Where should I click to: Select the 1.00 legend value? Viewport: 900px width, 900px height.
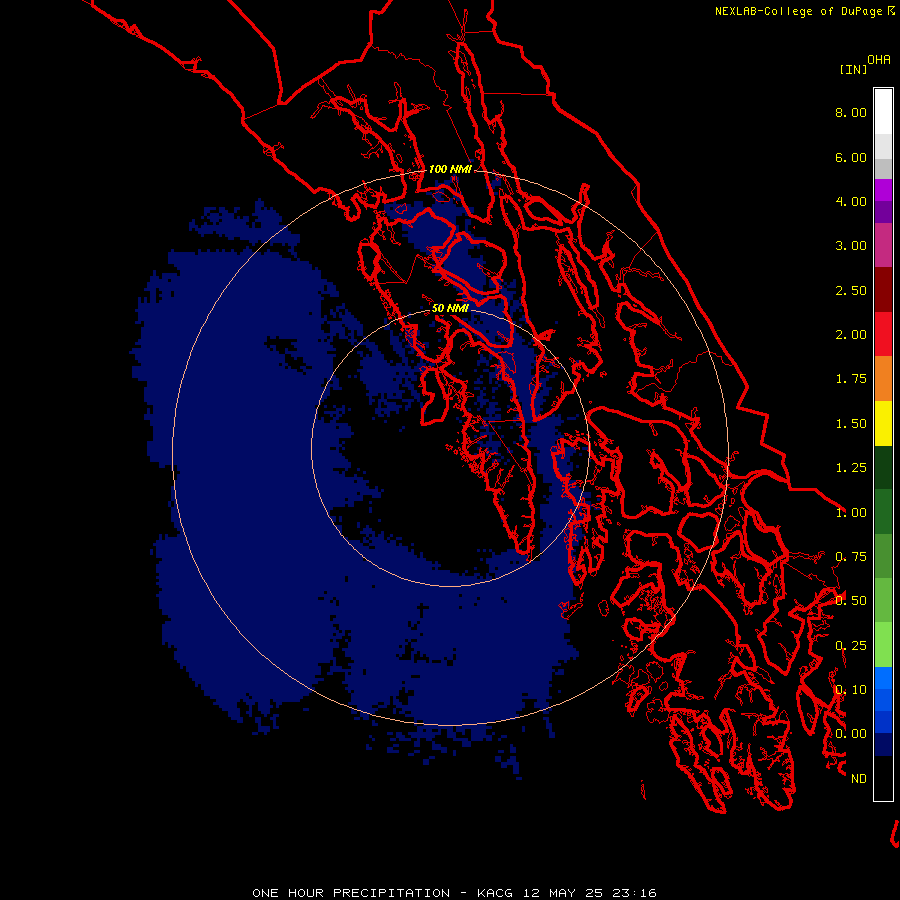(x=851, y=513)
